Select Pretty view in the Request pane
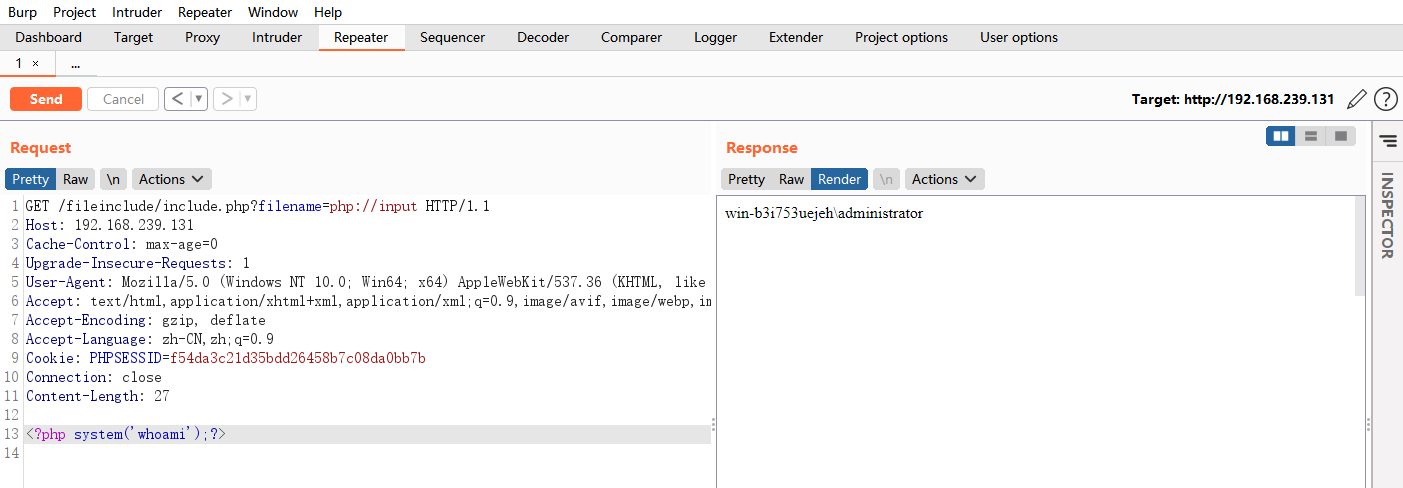This screenshot has height=488, width=1403. pyautogui.click(x=31, y=179)
